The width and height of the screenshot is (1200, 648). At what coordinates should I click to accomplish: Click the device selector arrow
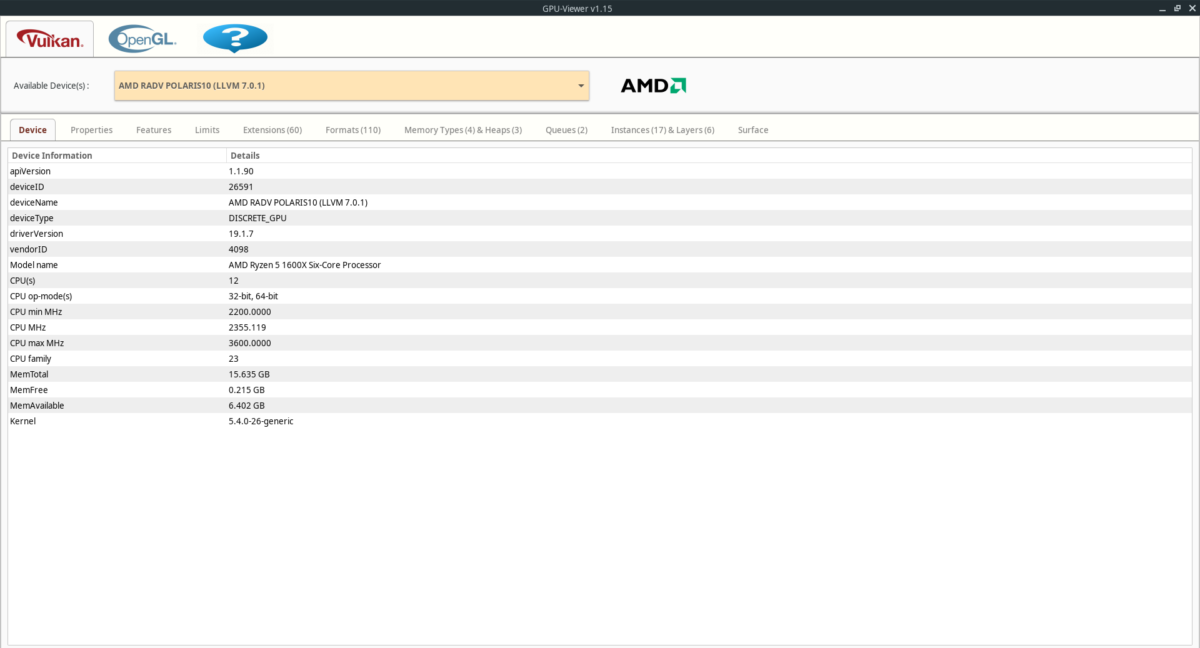[x=580, y=86]
